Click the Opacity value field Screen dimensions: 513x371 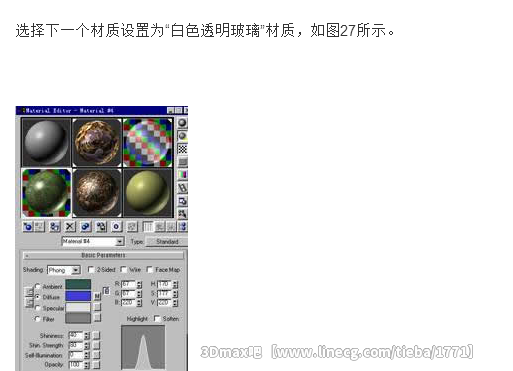pyautogui.click(x=76, y=365)
